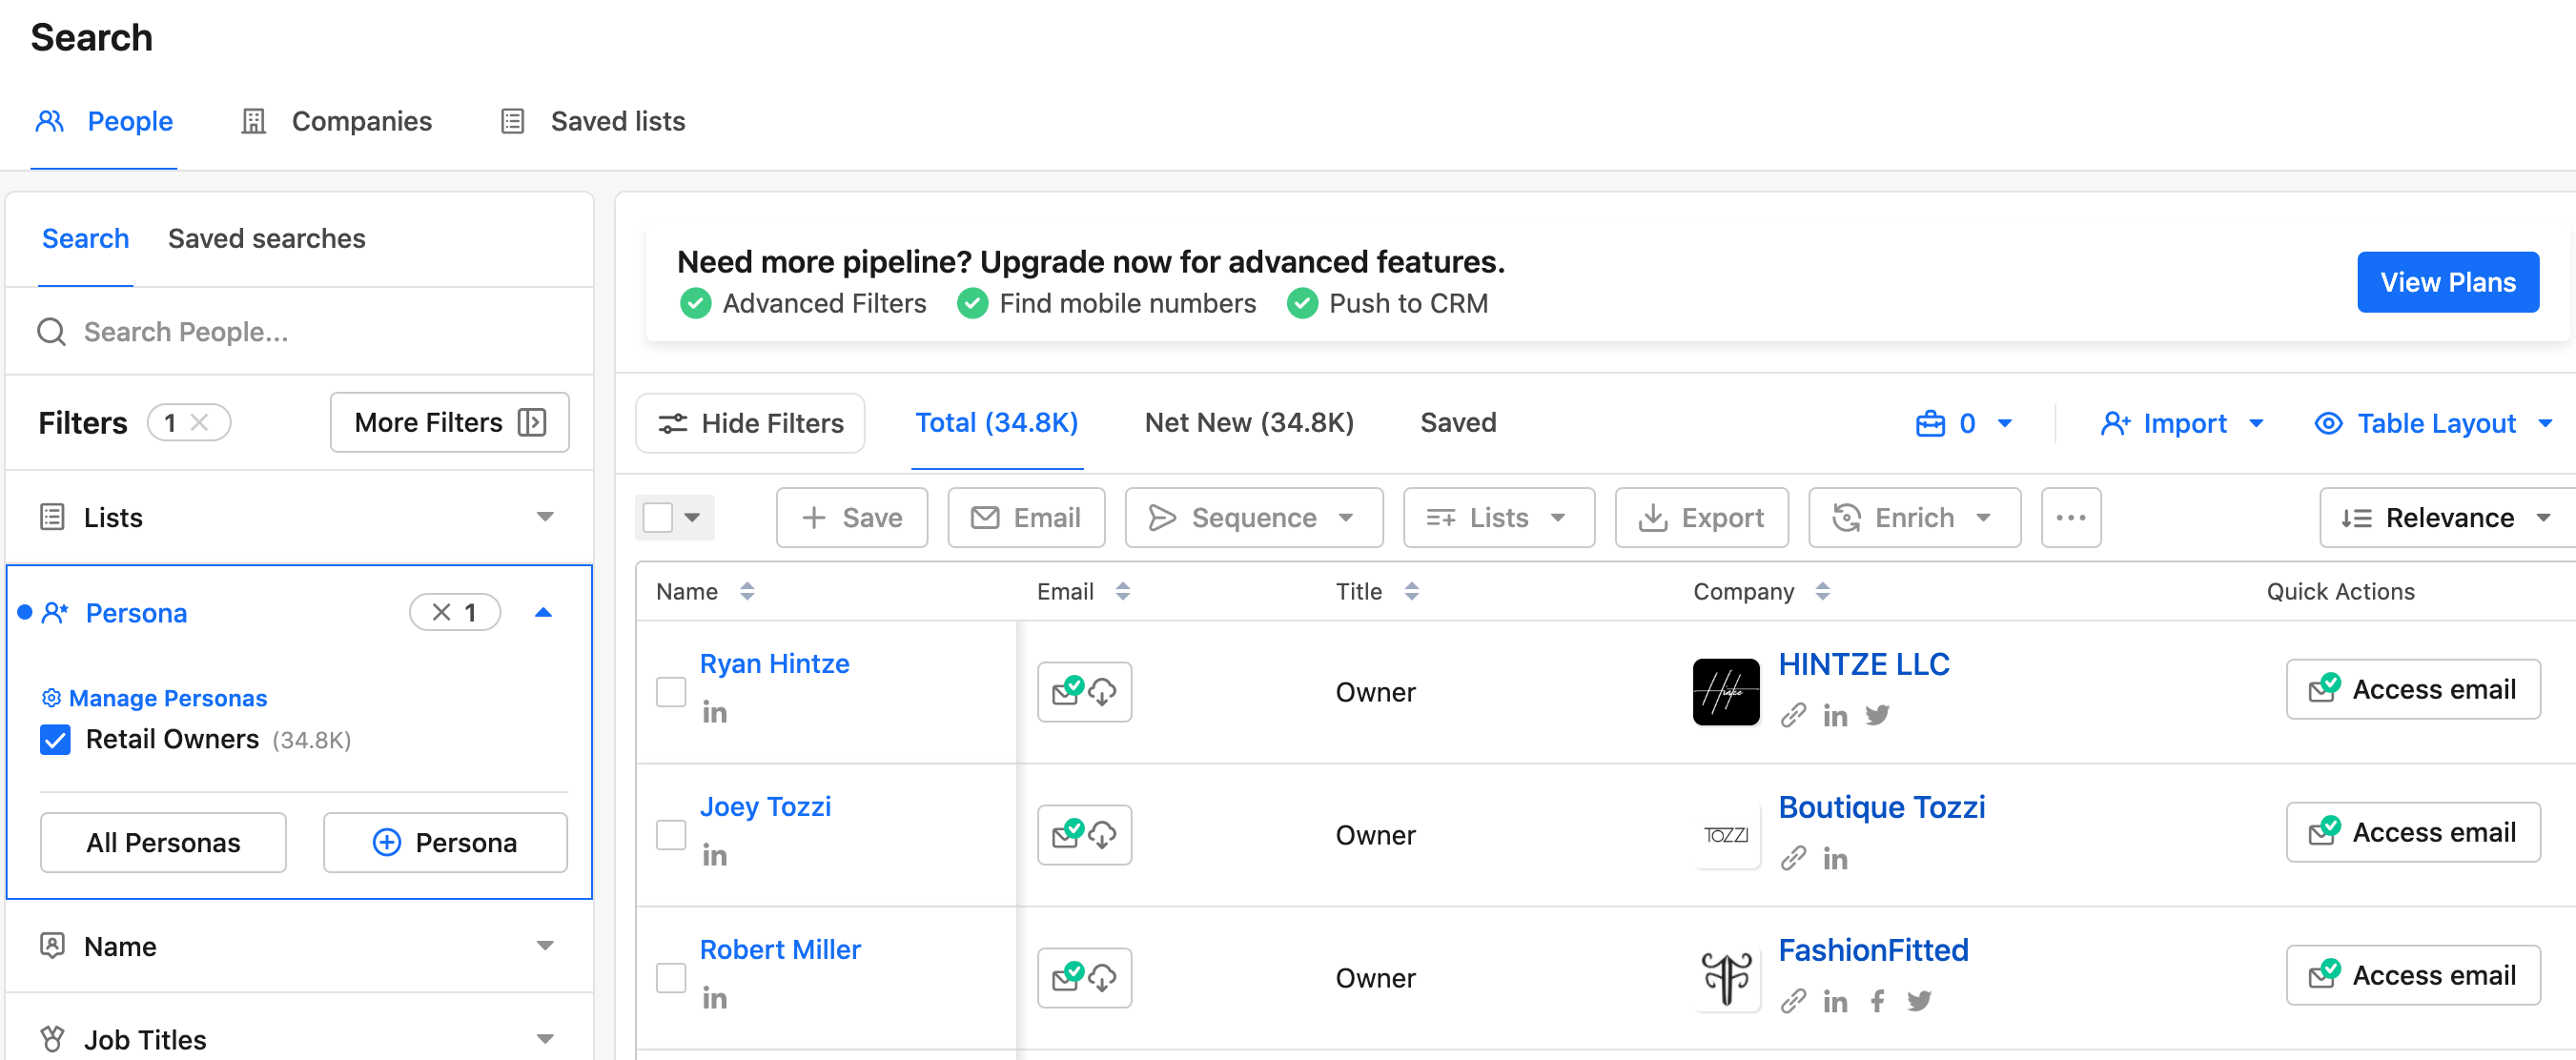Tick the checkbox for Robert Miller

[x=671, y=977]
